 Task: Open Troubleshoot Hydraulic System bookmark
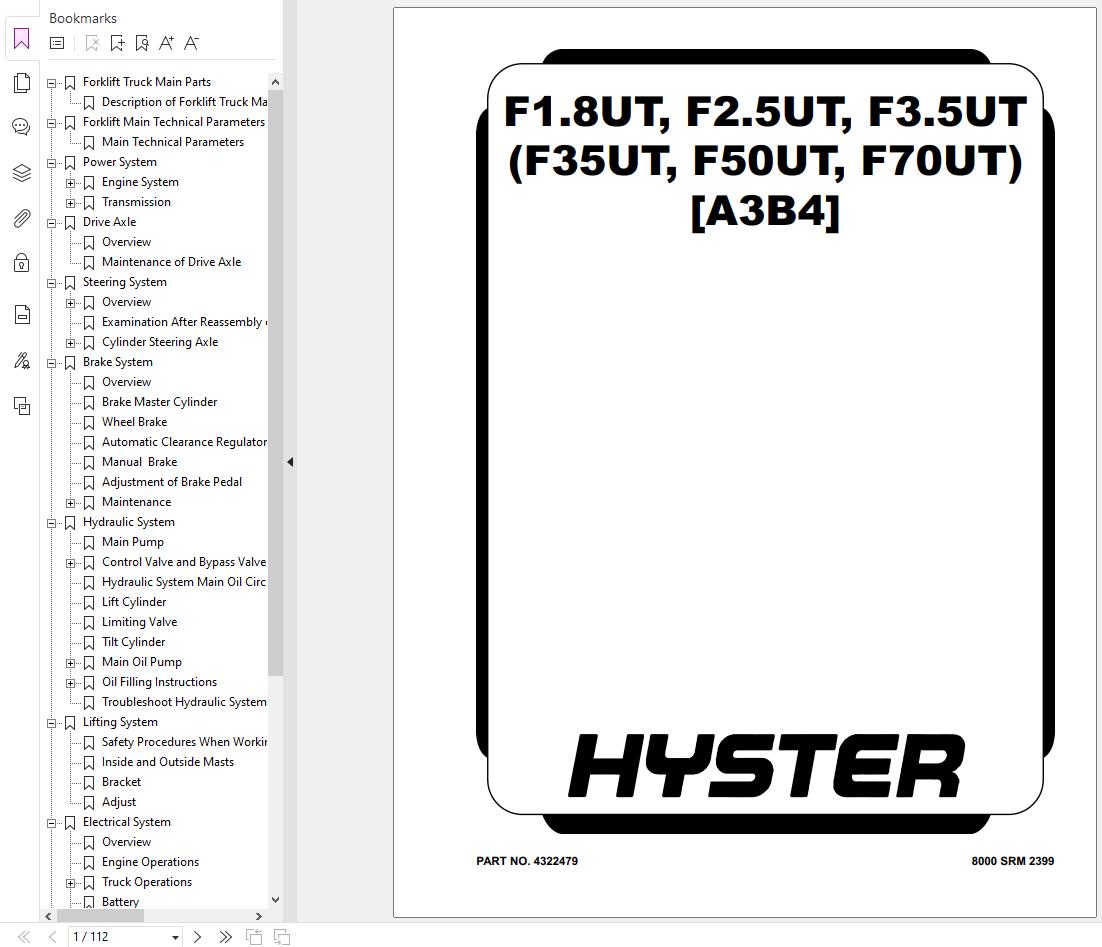(x=184, y=702)
